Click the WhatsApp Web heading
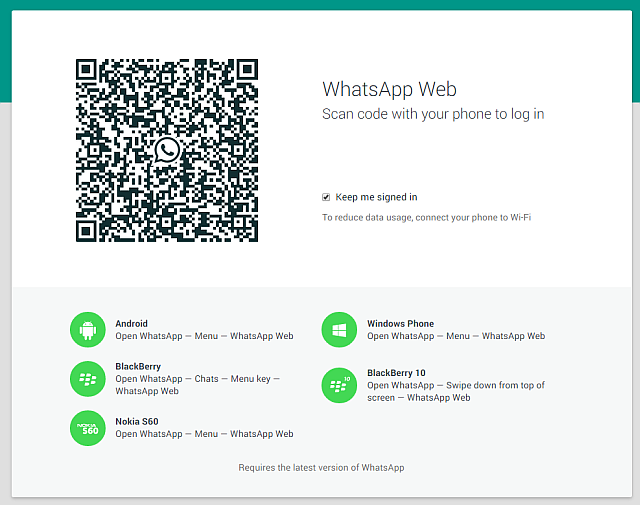 pos(389,89)
